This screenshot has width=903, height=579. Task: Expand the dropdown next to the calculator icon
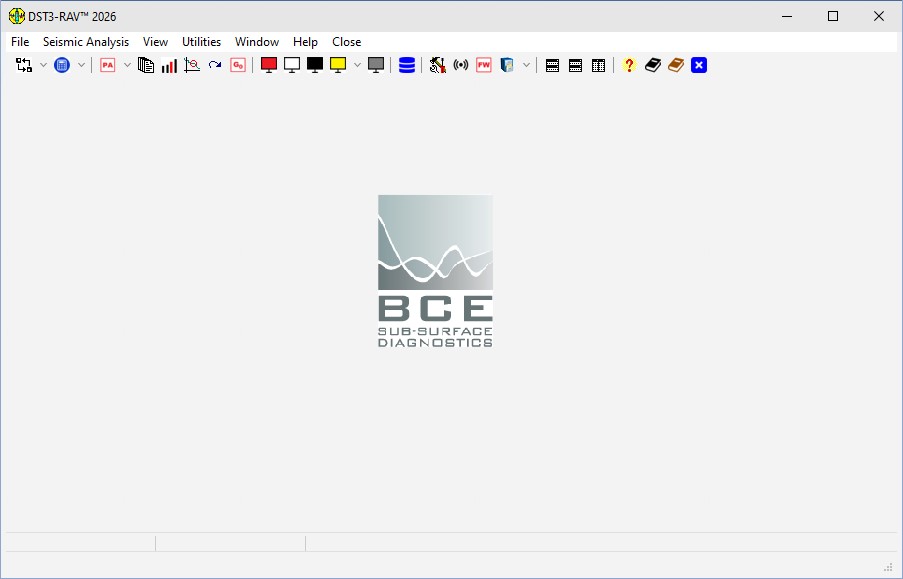coord(81,65)
